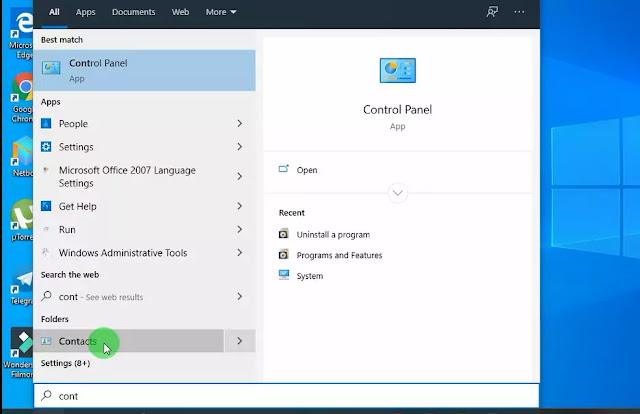640x414 pixels.
Task: Click the Settings (8+) category heading
Action: pos(65,363)
